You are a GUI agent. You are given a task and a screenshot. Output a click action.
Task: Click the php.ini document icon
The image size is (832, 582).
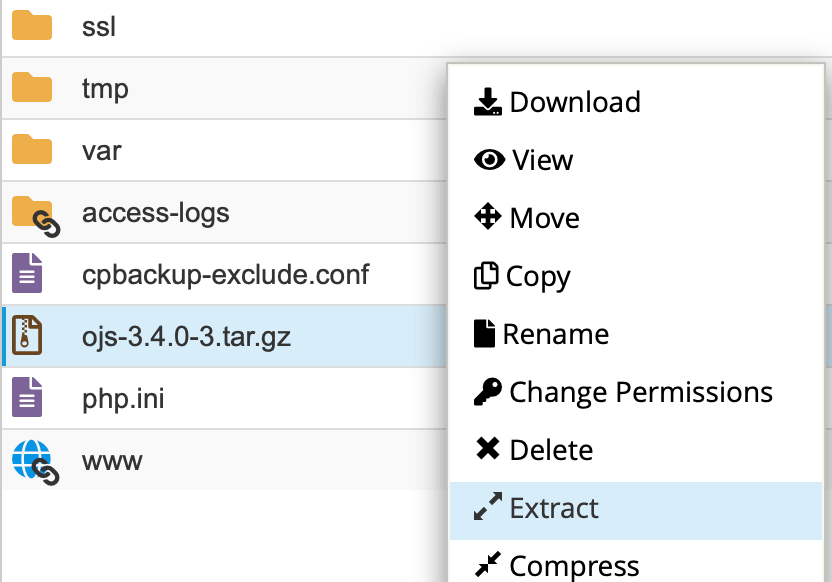27,397
